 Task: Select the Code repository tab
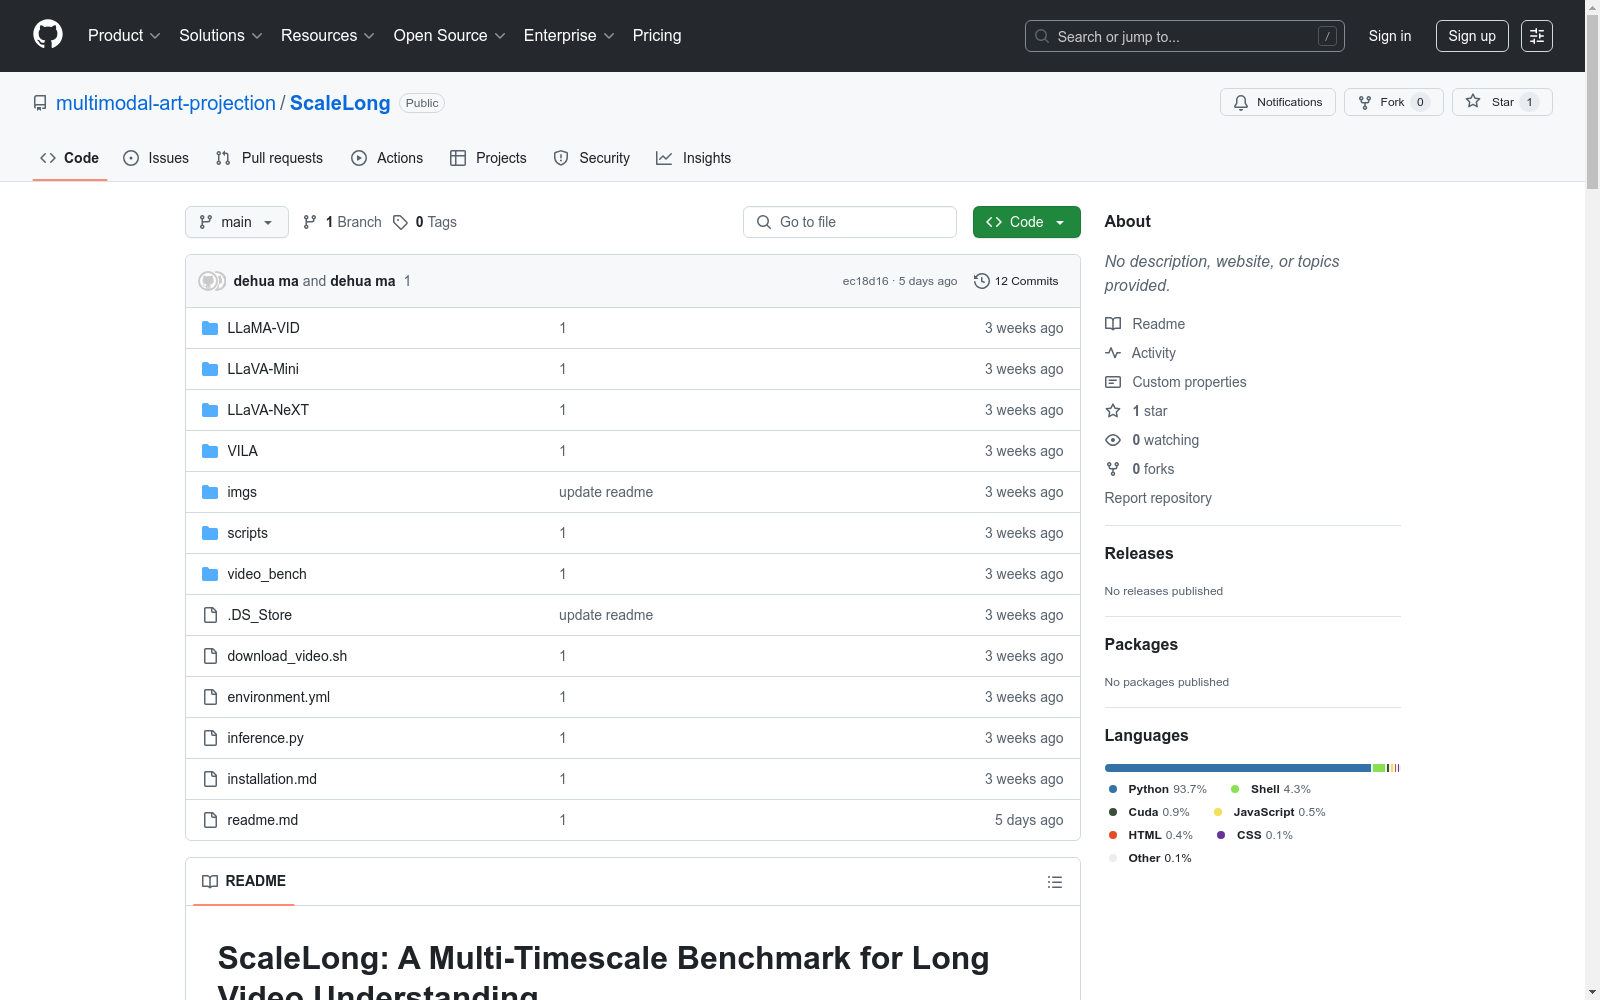click(x=70, y=158)
